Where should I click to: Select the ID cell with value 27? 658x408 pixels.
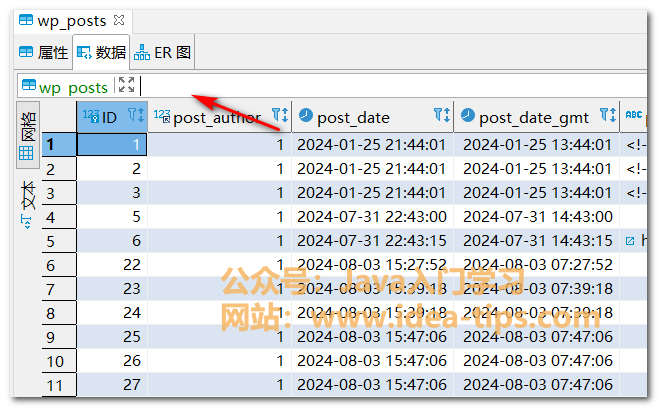[112, 384]
